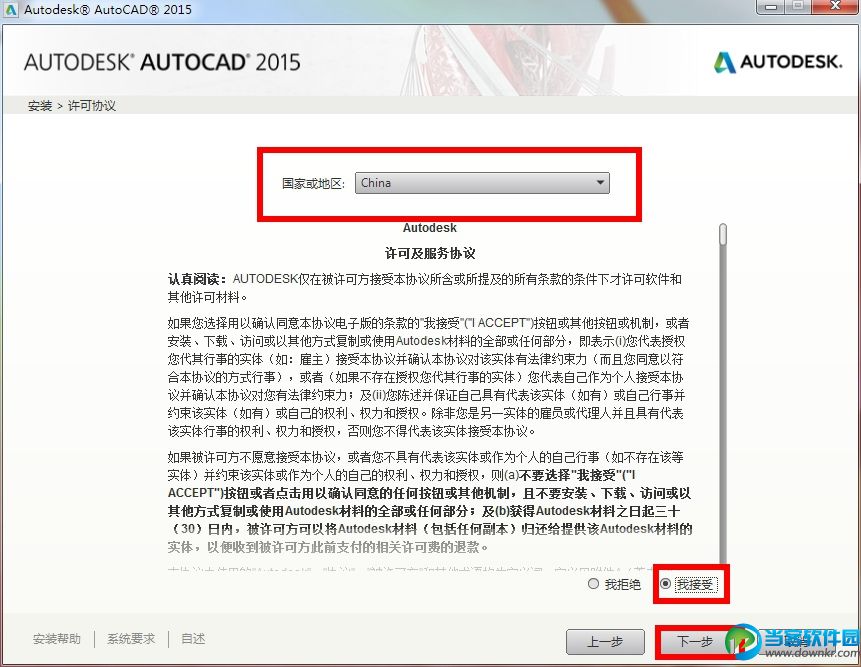
Task: Click the 国家或地区 label
Action: (314, 183)
